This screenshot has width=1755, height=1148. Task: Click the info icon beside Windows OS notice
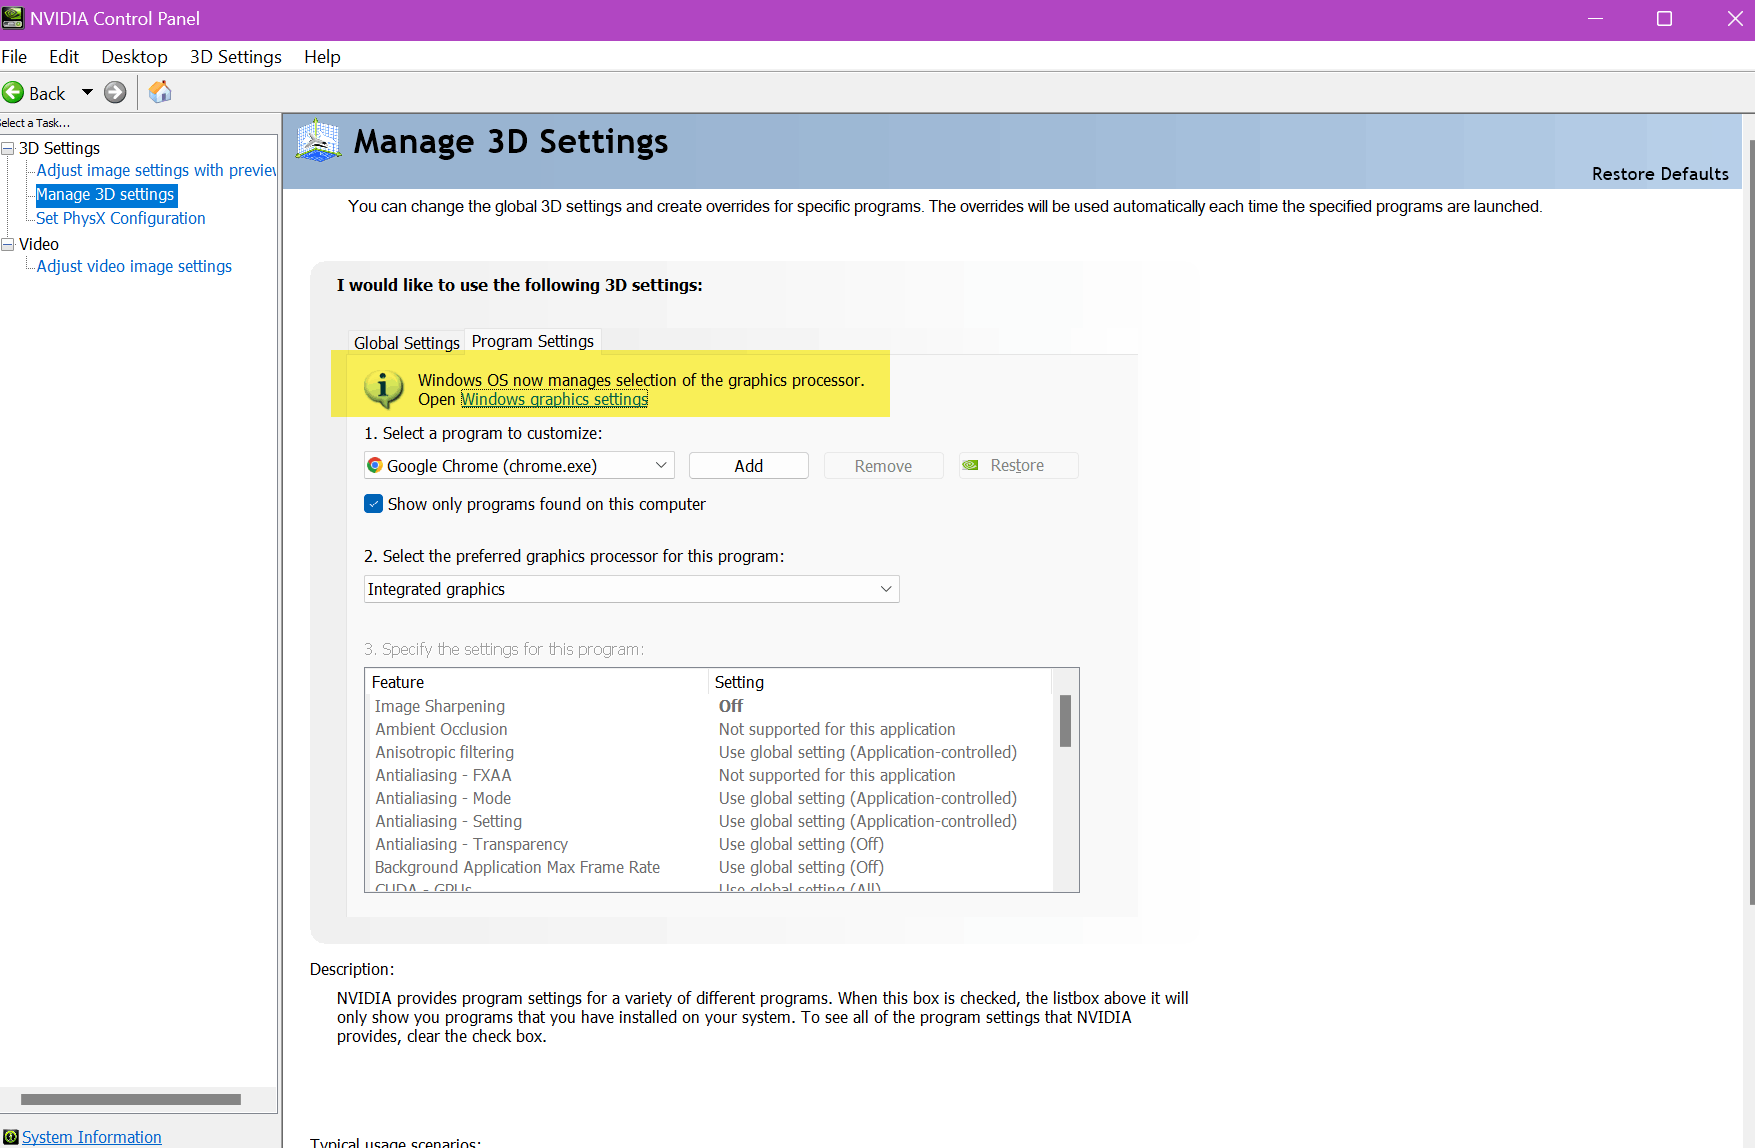coord(383,388)
